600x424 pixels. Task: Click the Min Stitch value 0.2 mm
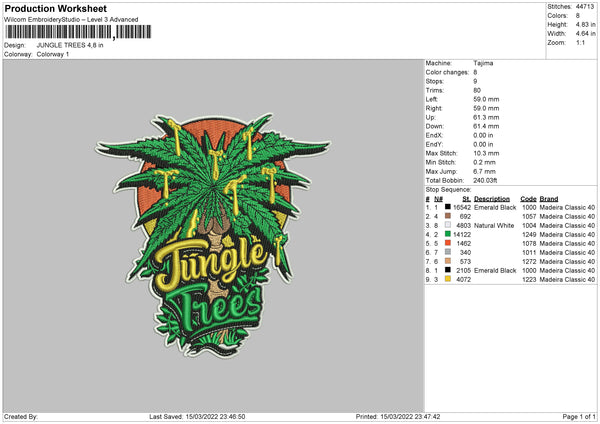tap(484, 162)
